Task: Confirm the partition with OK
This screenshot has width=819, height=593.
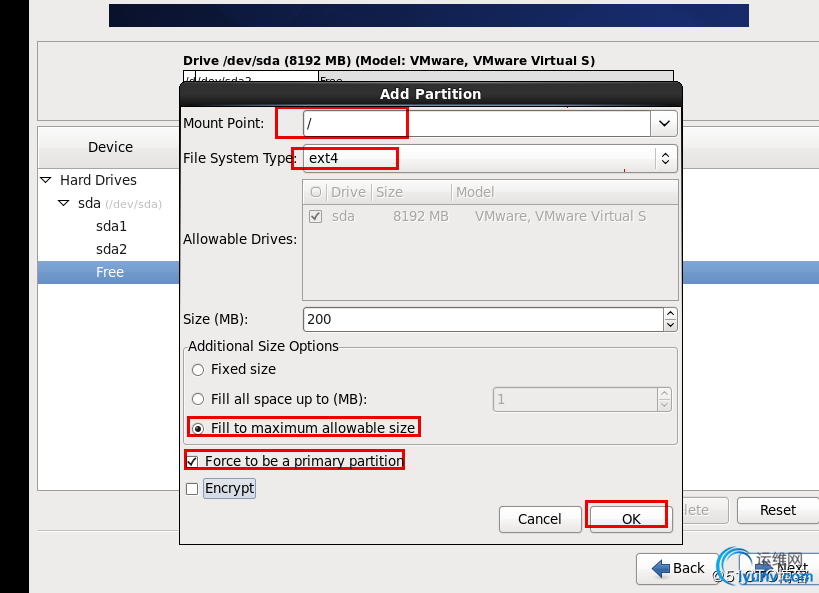Action: (x=631, y=519)
